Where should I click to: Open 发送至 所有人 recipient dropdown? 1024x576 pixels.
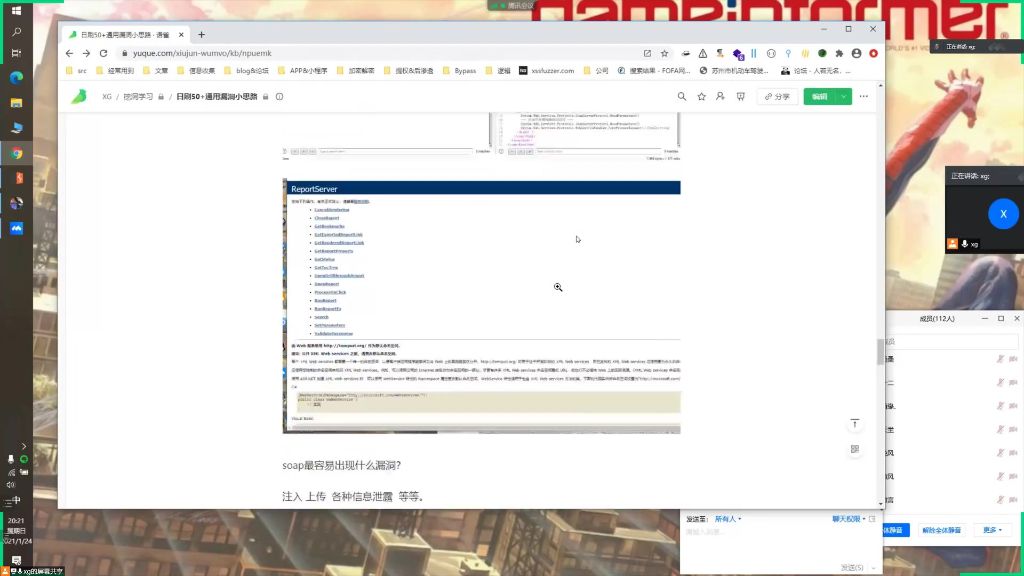728,519
